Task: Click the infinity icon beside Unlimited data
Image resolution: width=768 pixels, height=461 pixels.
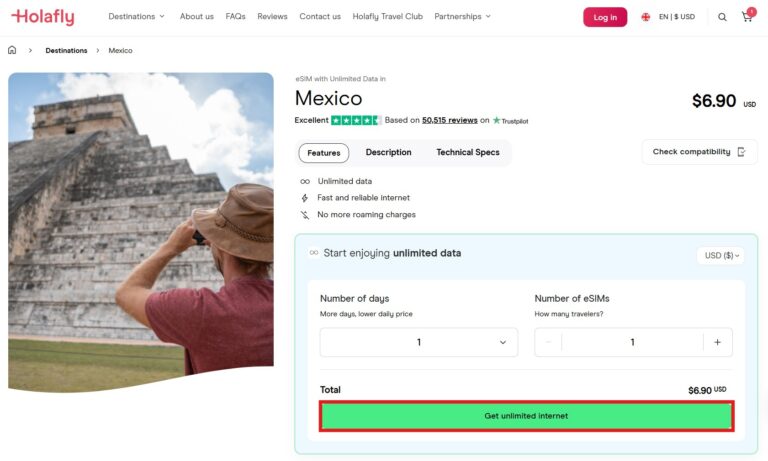Action: tap(305, 181)
